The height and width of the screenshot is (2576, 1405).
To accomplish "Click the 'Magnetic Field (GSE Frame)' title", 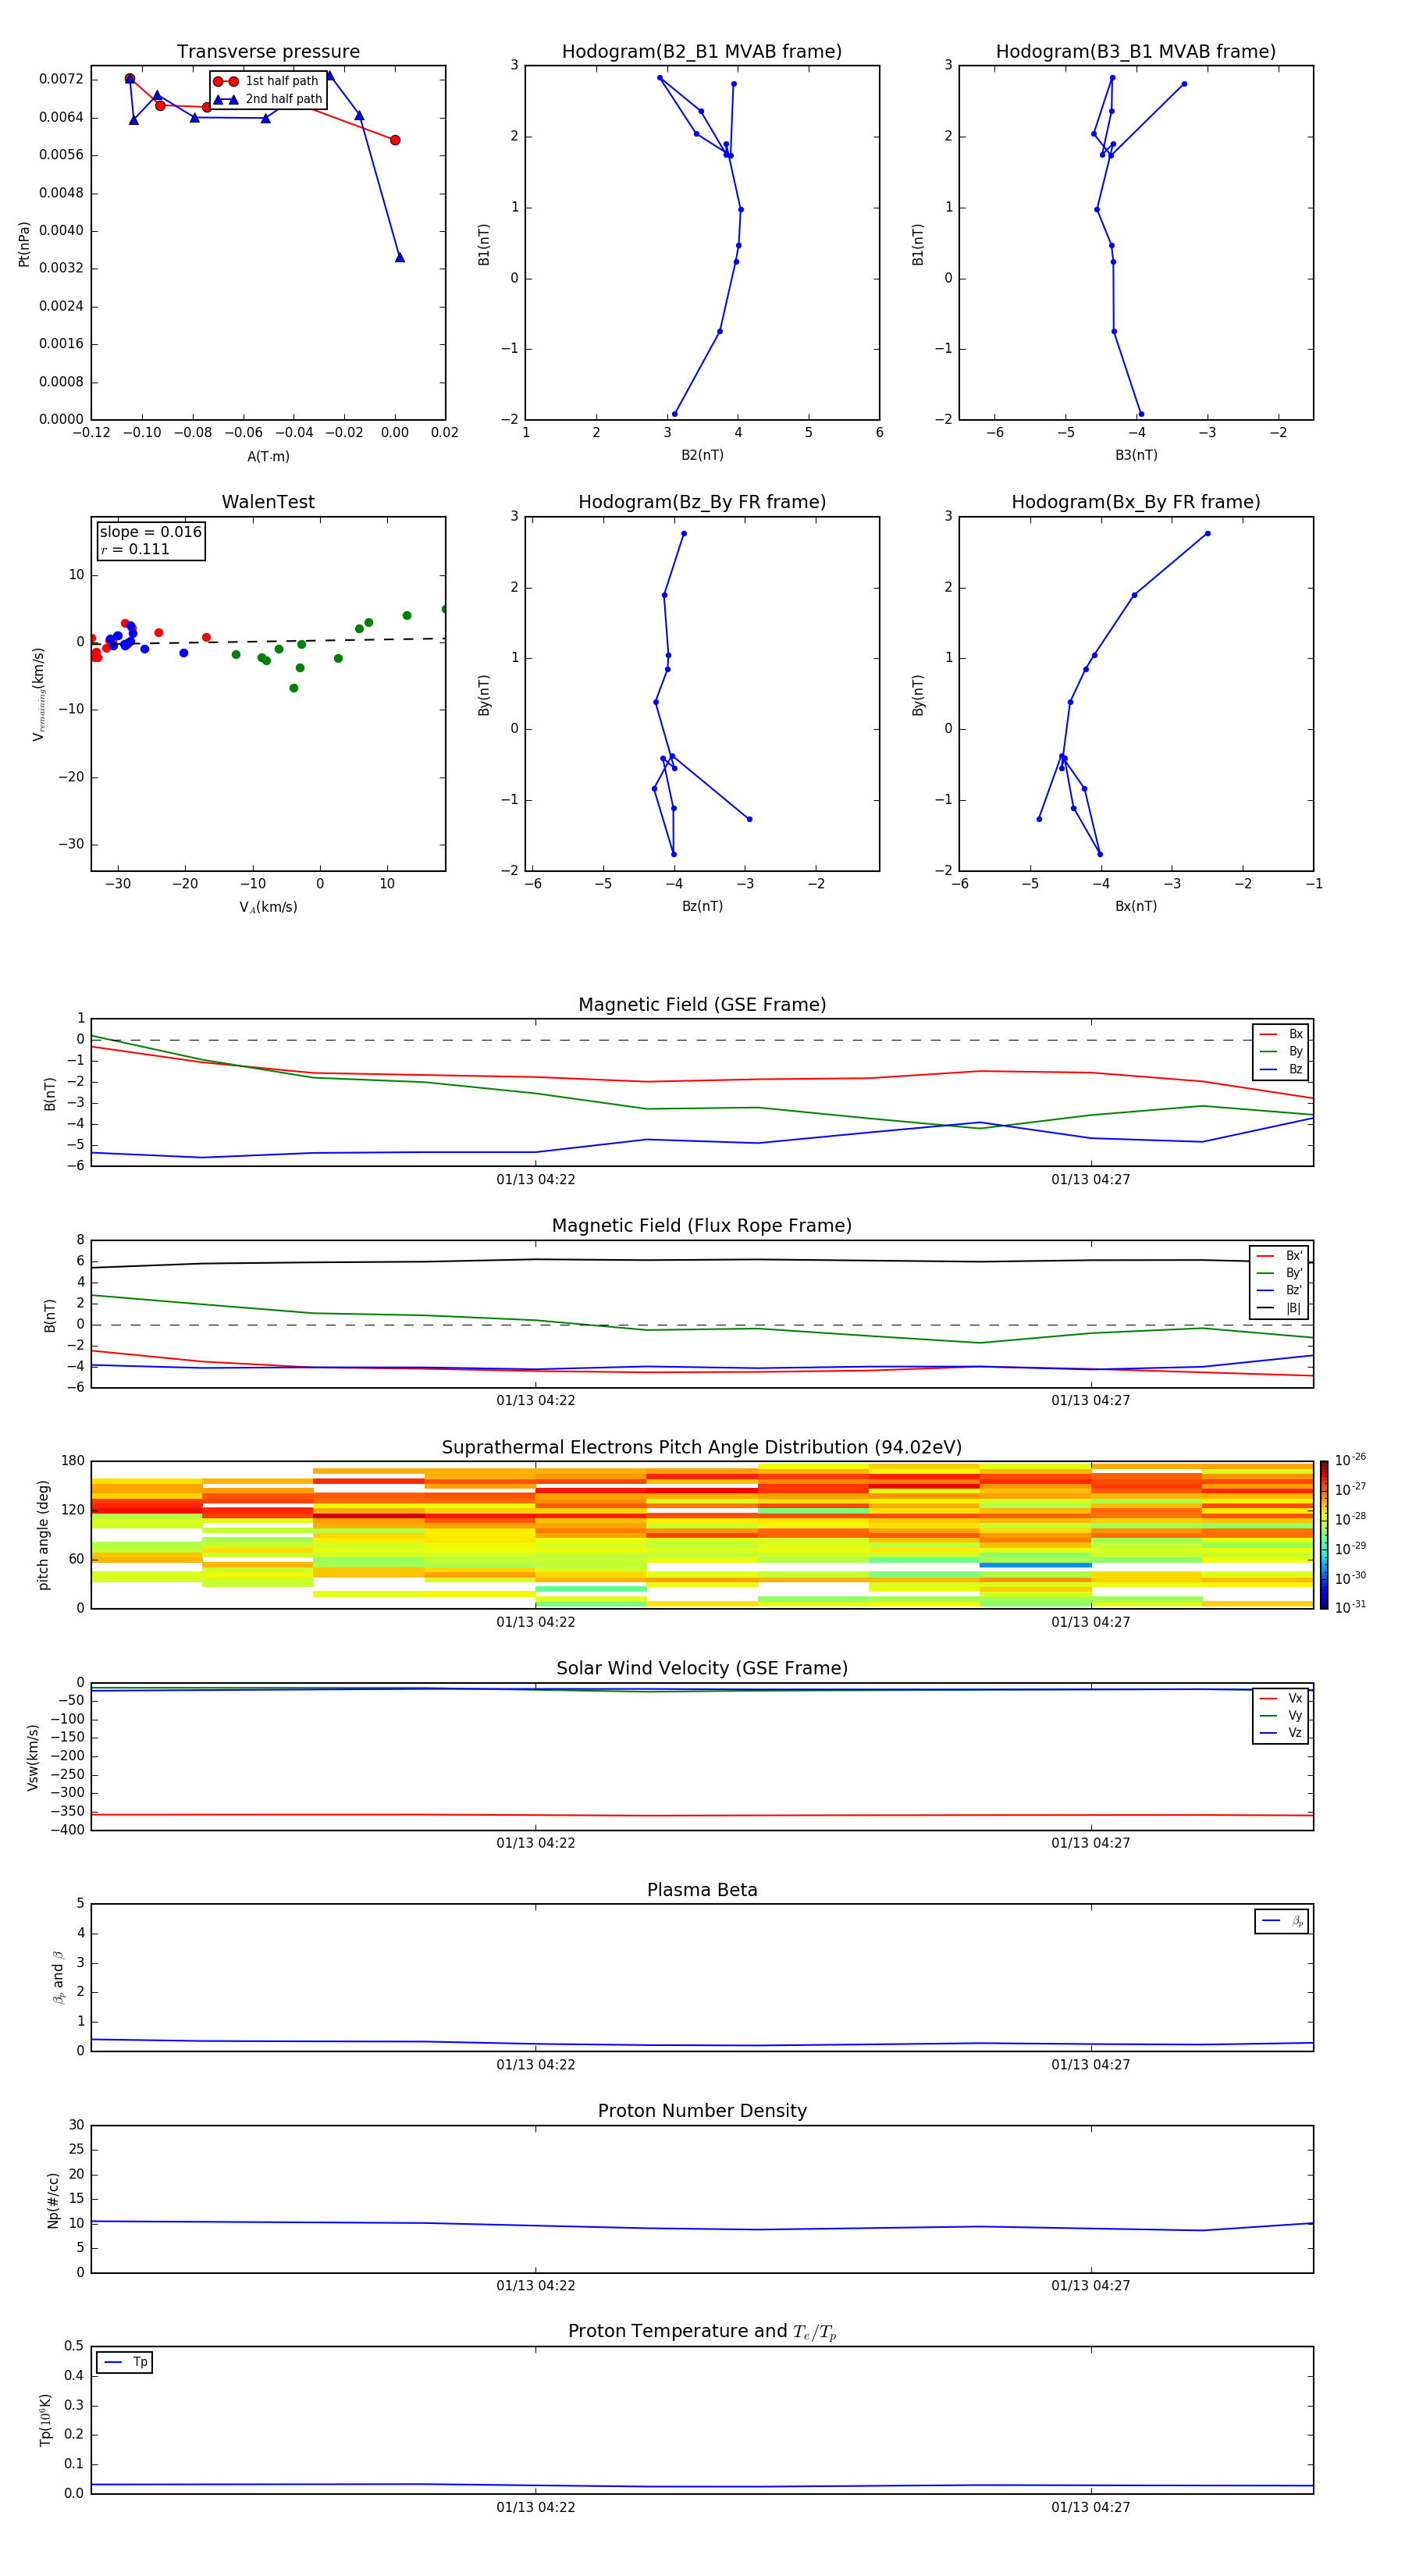I will pyautogui.click(x=702, y=1004).
